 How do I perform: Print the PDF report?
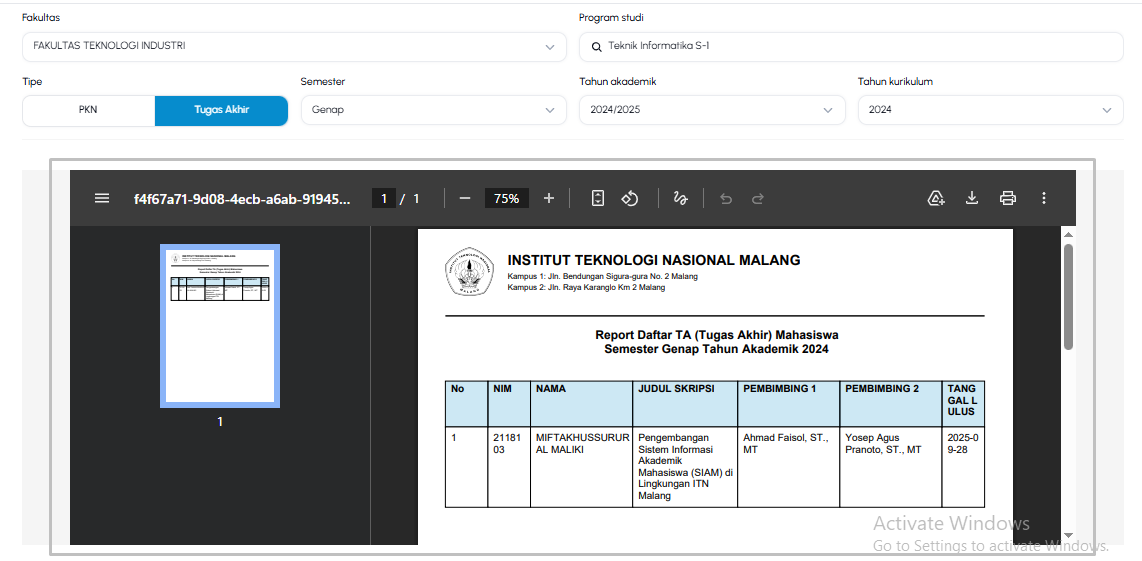pos(1008,198)
